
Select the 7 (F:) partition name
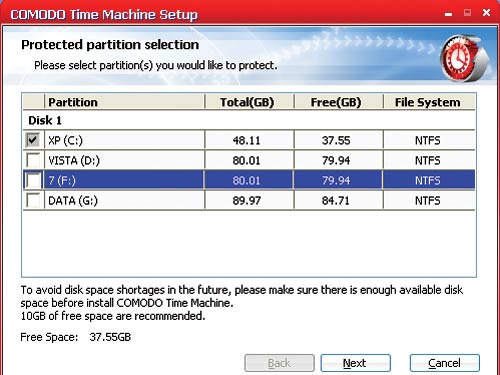coord(62,181)
